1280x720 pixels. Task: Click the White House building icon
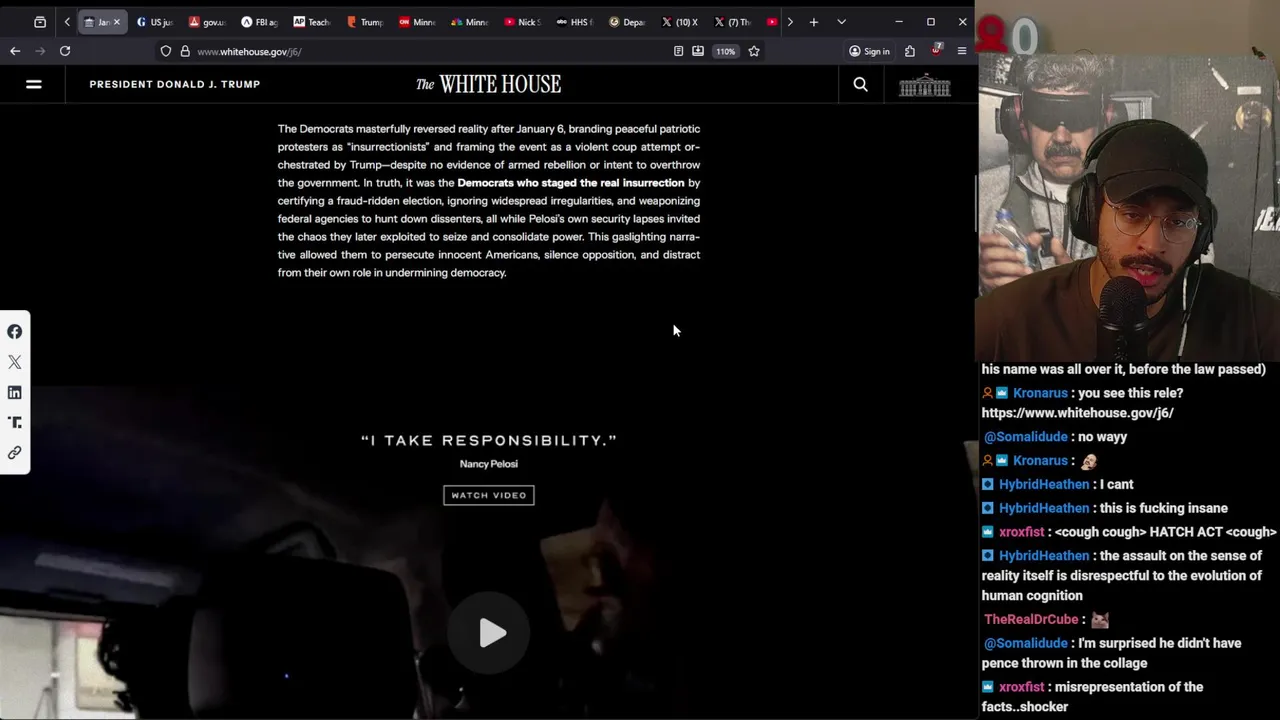925,86
